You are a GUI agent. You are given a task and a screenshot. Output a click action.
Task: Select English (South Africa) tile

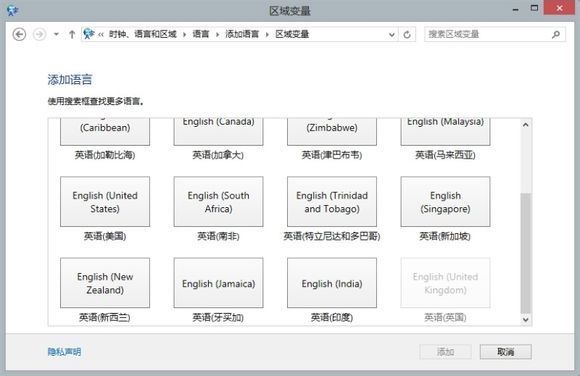click(x=219, y=202)
